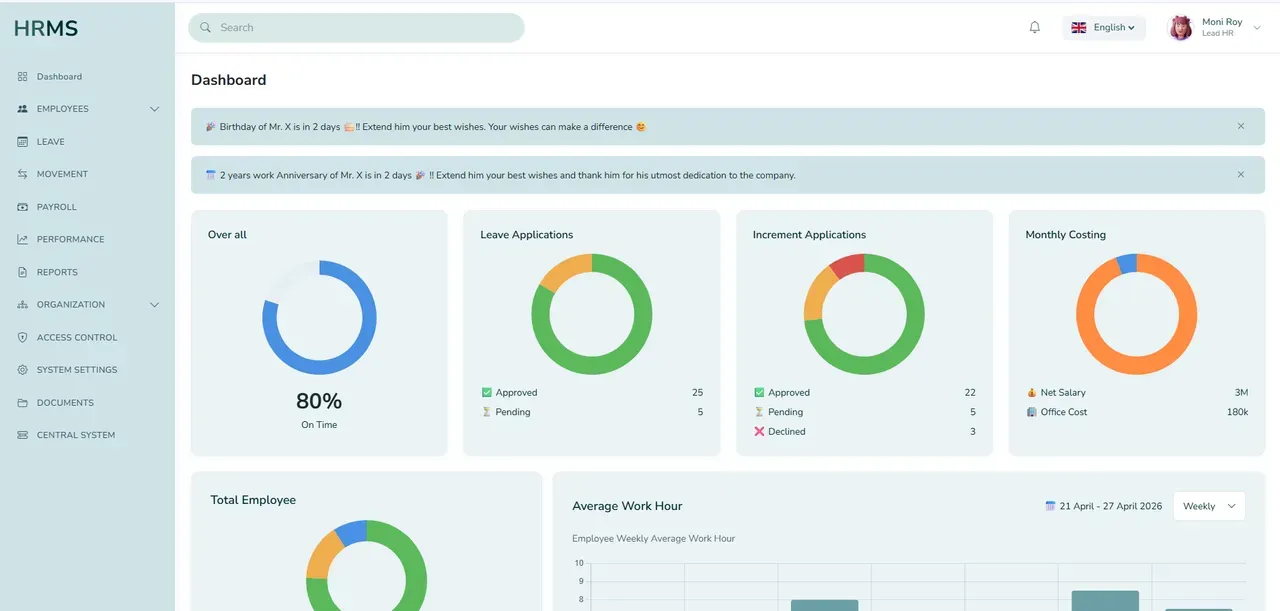
Task: Click the green check icon in Leave Applications
Action: click(x=487, y=393)
